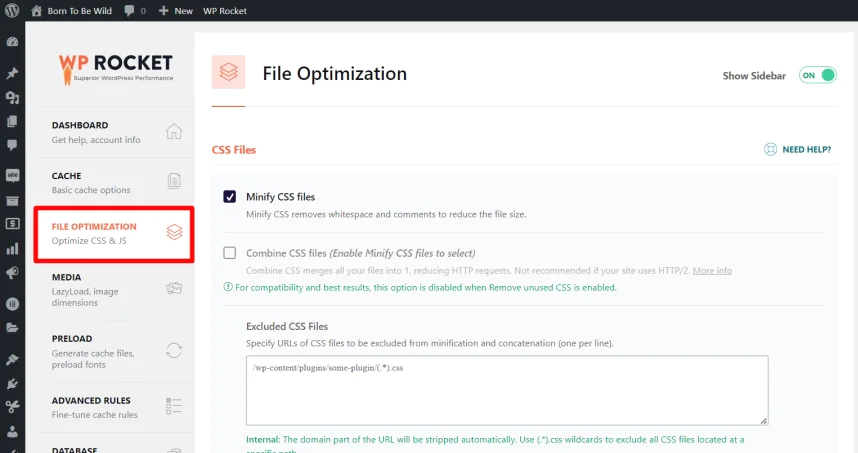Image resolution: width=858 pixels, height=453 pixels.
Task: Open the Dashboard house icon in WP Rocket
Action: click(174, 132)
